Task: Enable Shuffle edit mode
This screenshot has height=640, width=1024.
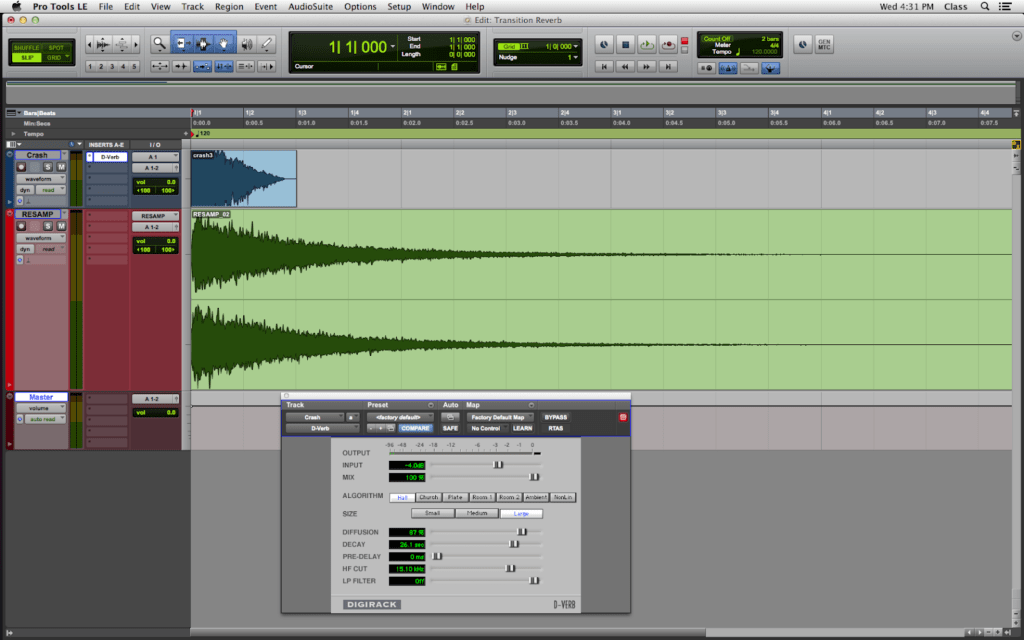Action: coord(25,48)
